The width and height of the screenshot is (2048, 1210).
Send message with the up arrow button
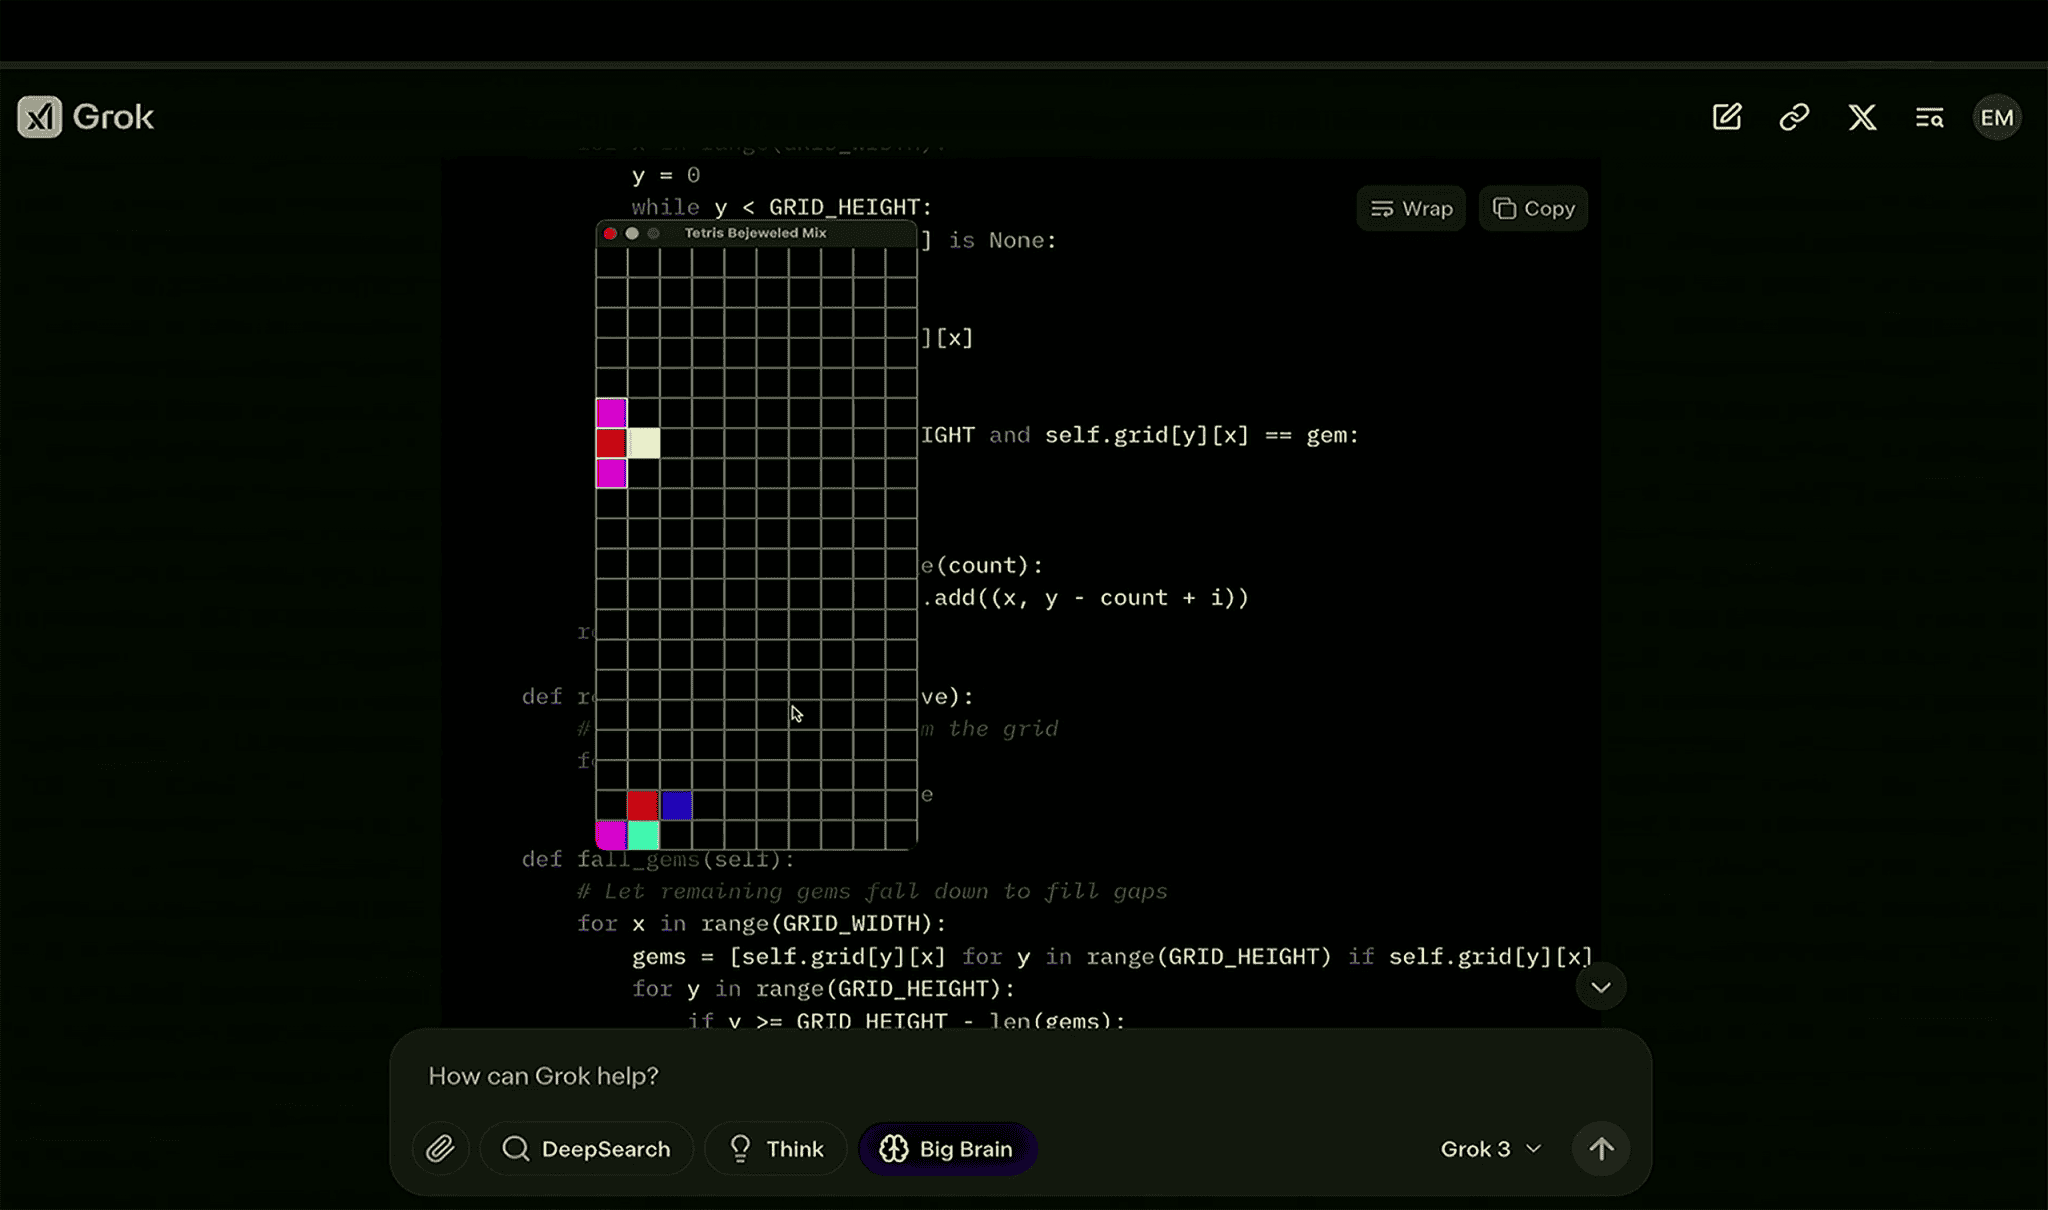tap(1601, 1149)
